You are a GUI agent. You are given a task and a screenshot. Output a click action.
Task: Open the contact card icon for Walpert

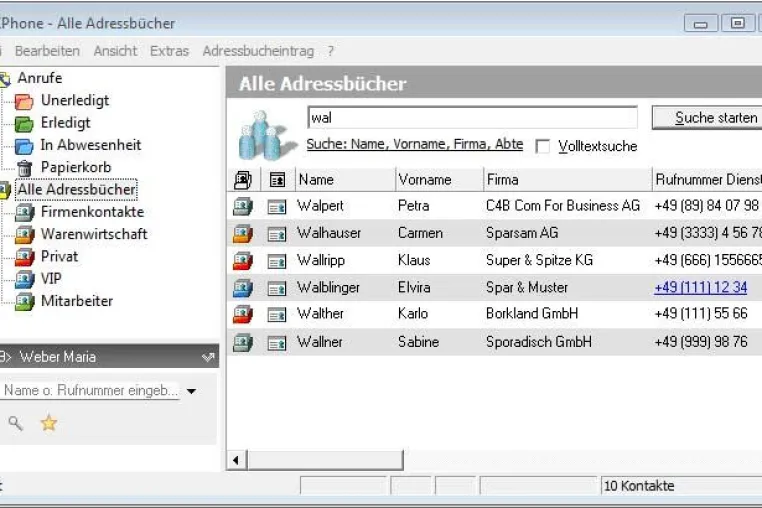277,208
